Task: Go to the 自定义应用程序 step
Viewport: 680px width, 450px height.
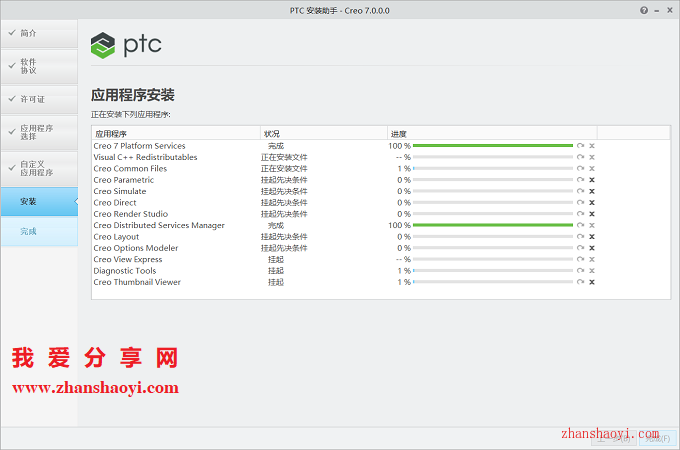Action: [39, 168]
